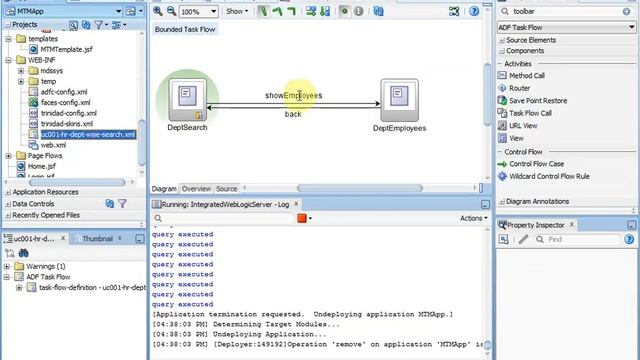Image resolution: width=640 pixels, height=360 pixels.
Task: Click the Projects refresh icon
Action: coord(86,25)
